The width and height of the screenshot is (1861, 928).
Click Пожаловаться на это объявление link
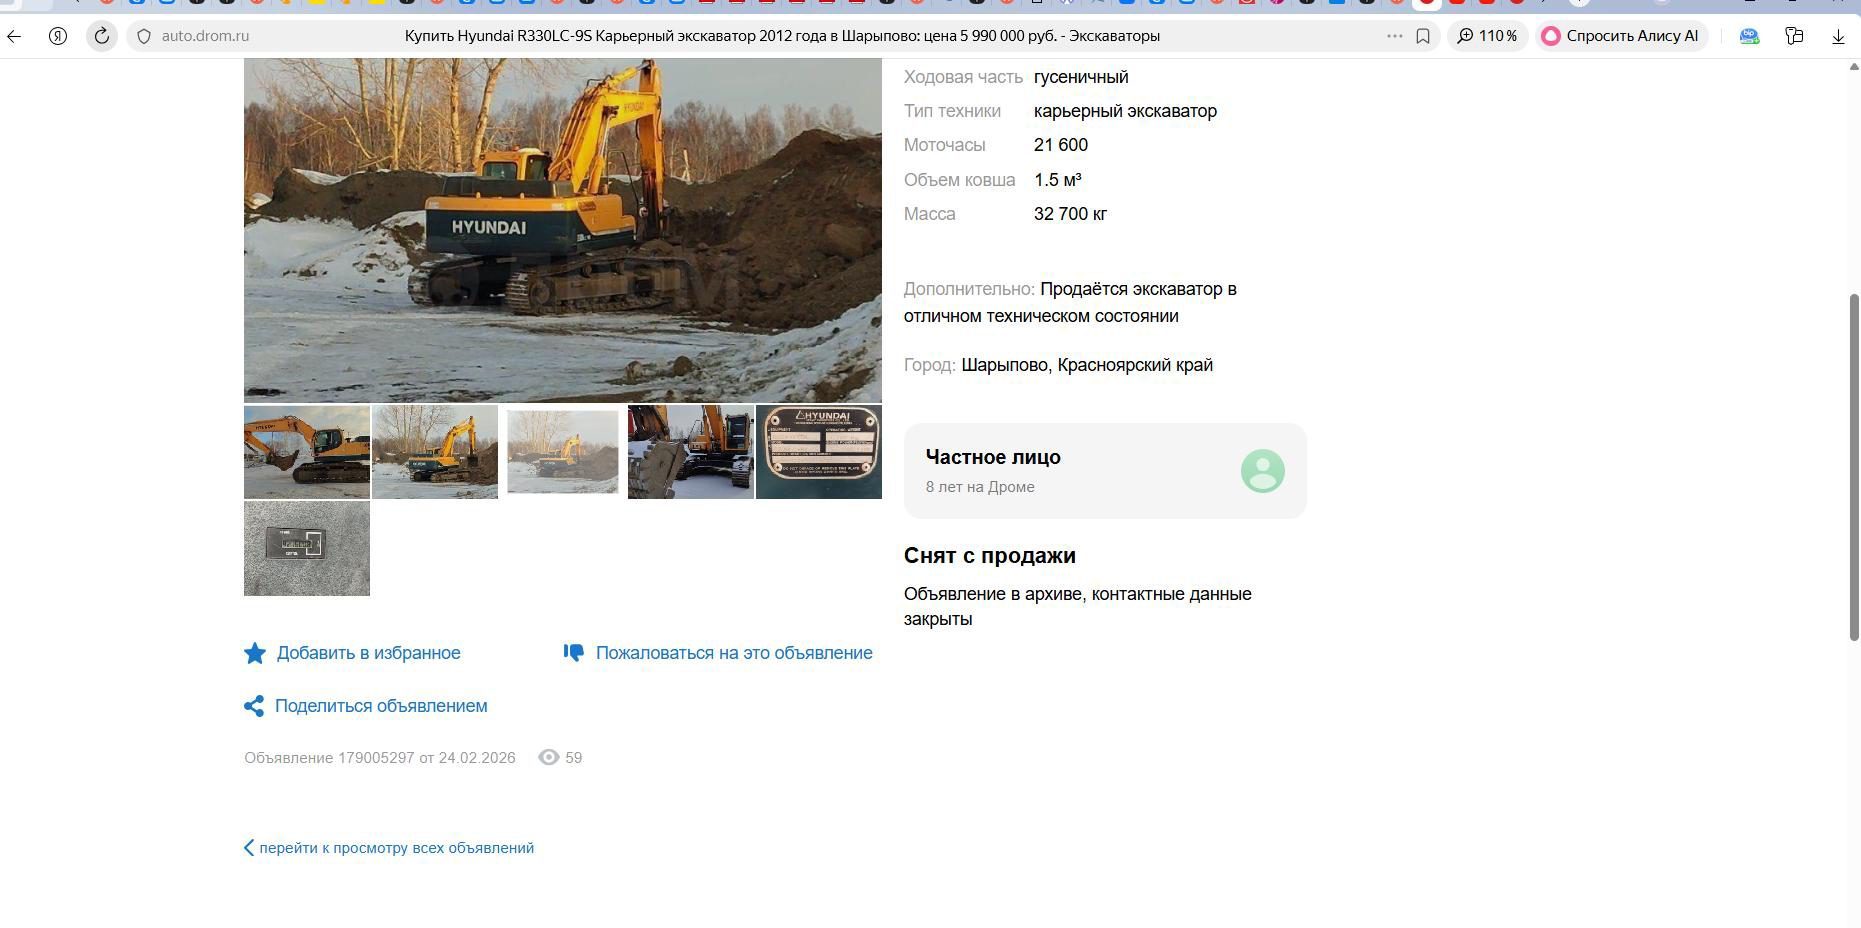tap(734, 653)
